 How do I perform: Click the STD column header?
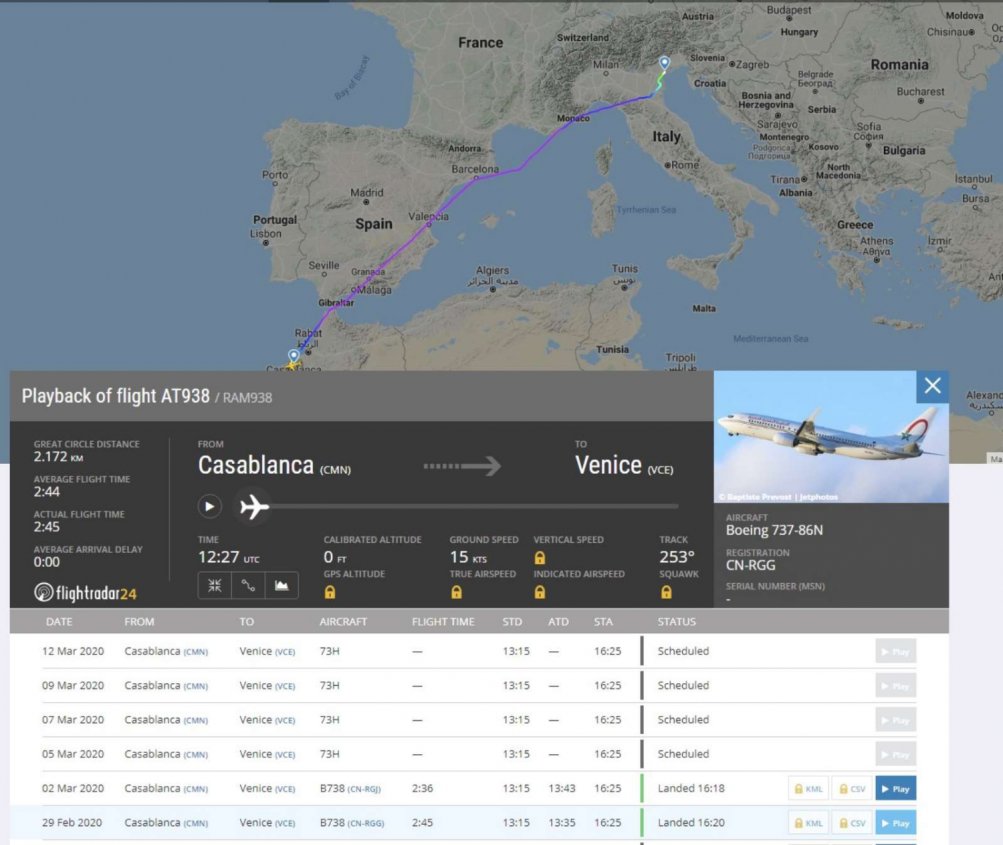click(512, 622)
